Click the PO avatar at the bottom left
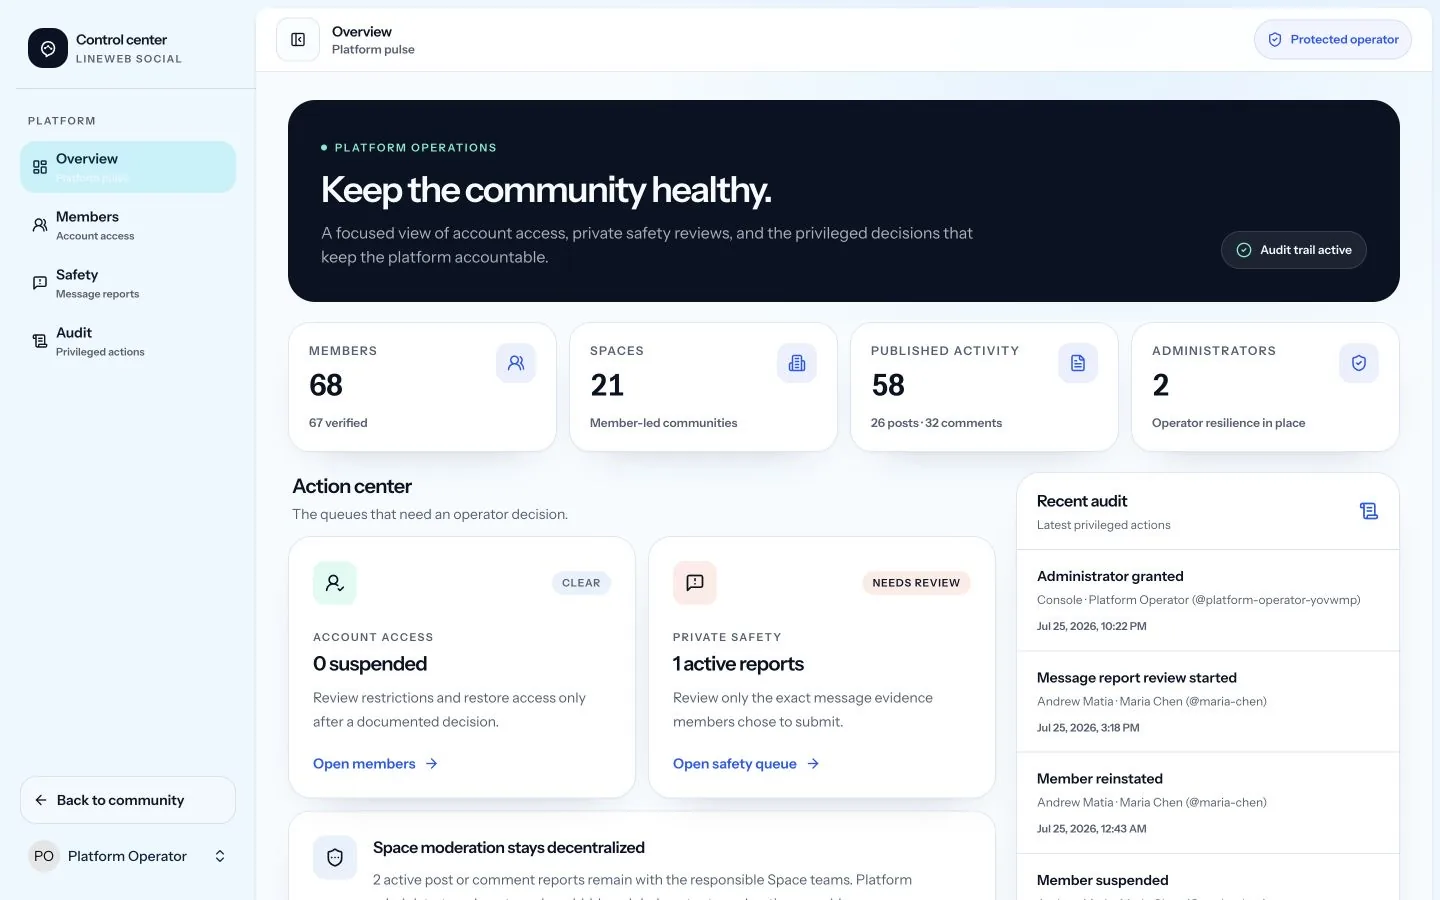 coord(44,856)
